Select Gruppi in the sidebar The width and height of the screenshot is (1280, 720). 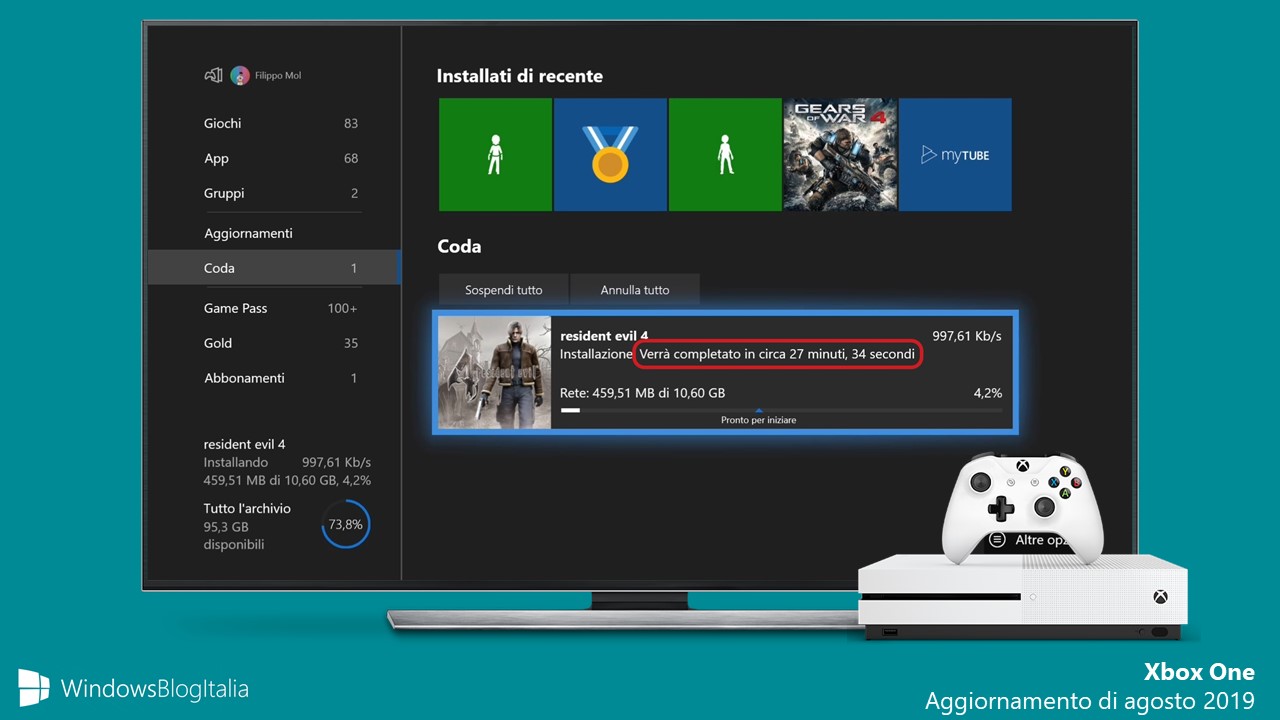coord(274,193)
